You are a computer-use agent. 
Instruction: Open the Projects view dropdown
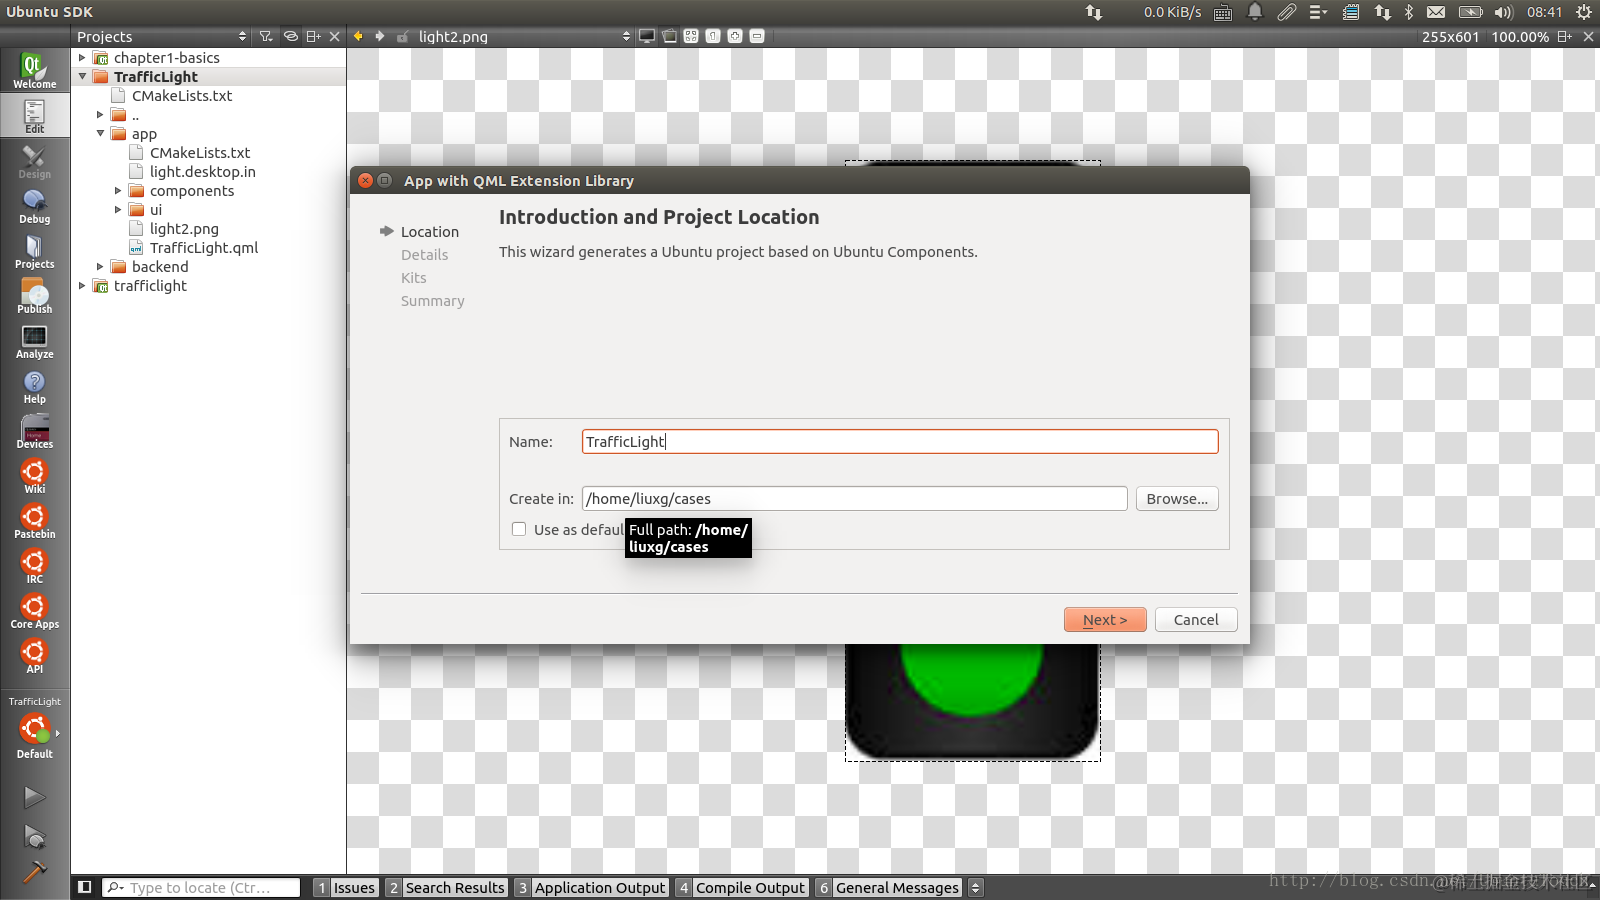click(161, 36)
